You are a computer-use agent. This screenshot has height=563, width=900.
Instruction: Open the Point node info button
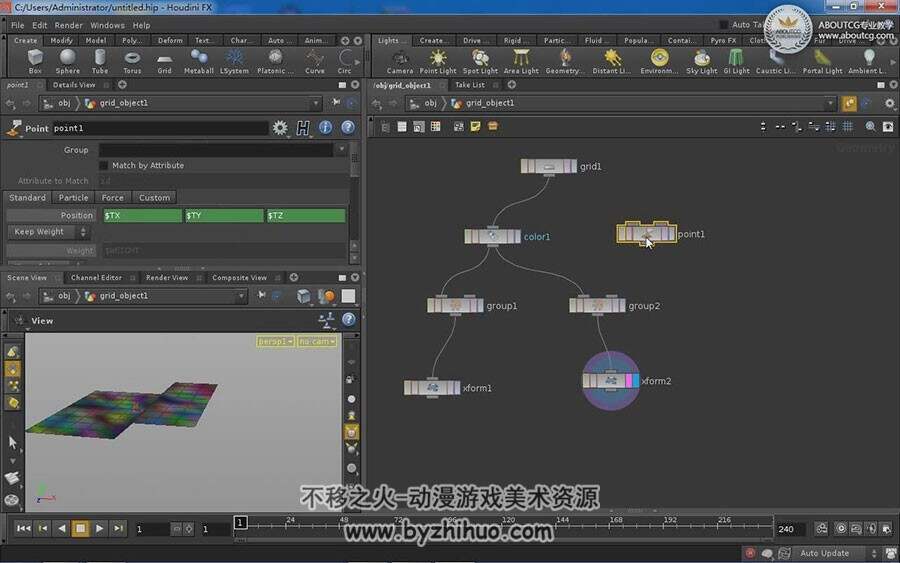[325, 127]
